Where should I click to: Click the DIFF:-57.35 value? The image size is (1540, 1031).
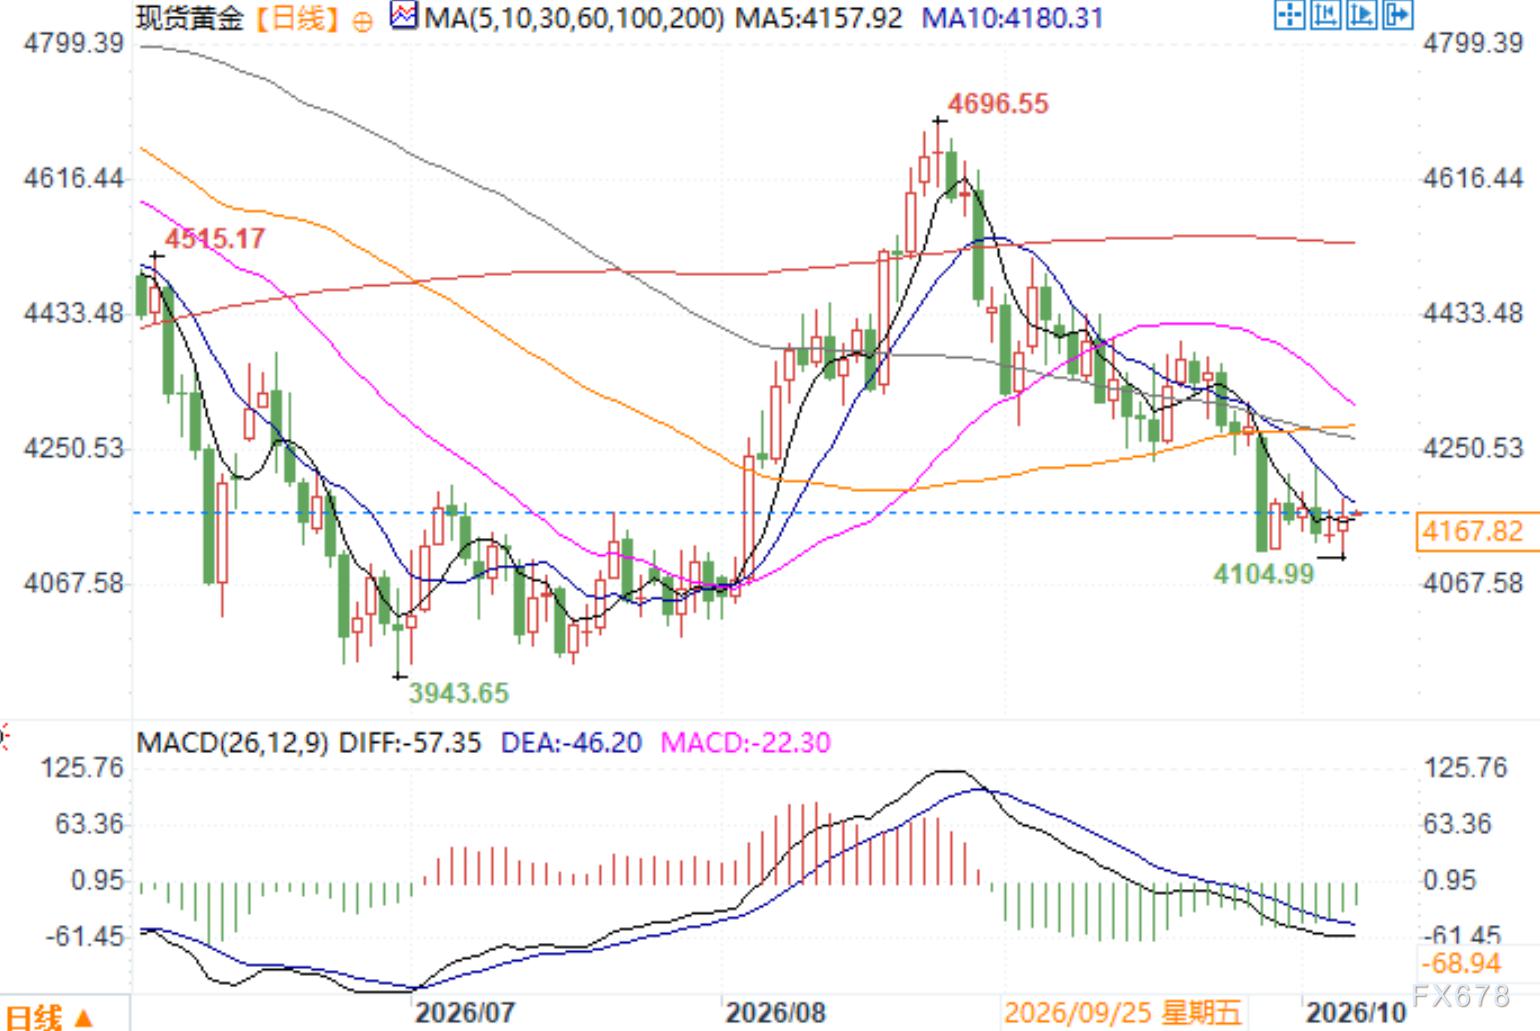410,743
